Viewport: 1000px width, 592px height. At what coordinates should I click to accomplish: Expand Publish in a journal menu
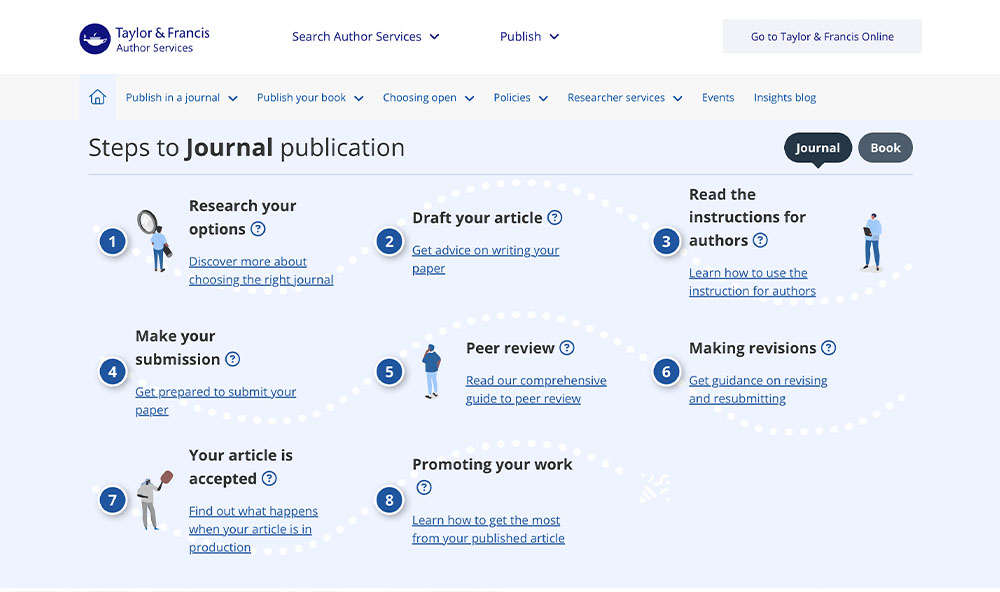pyautogui.click(x=181, y=98)
